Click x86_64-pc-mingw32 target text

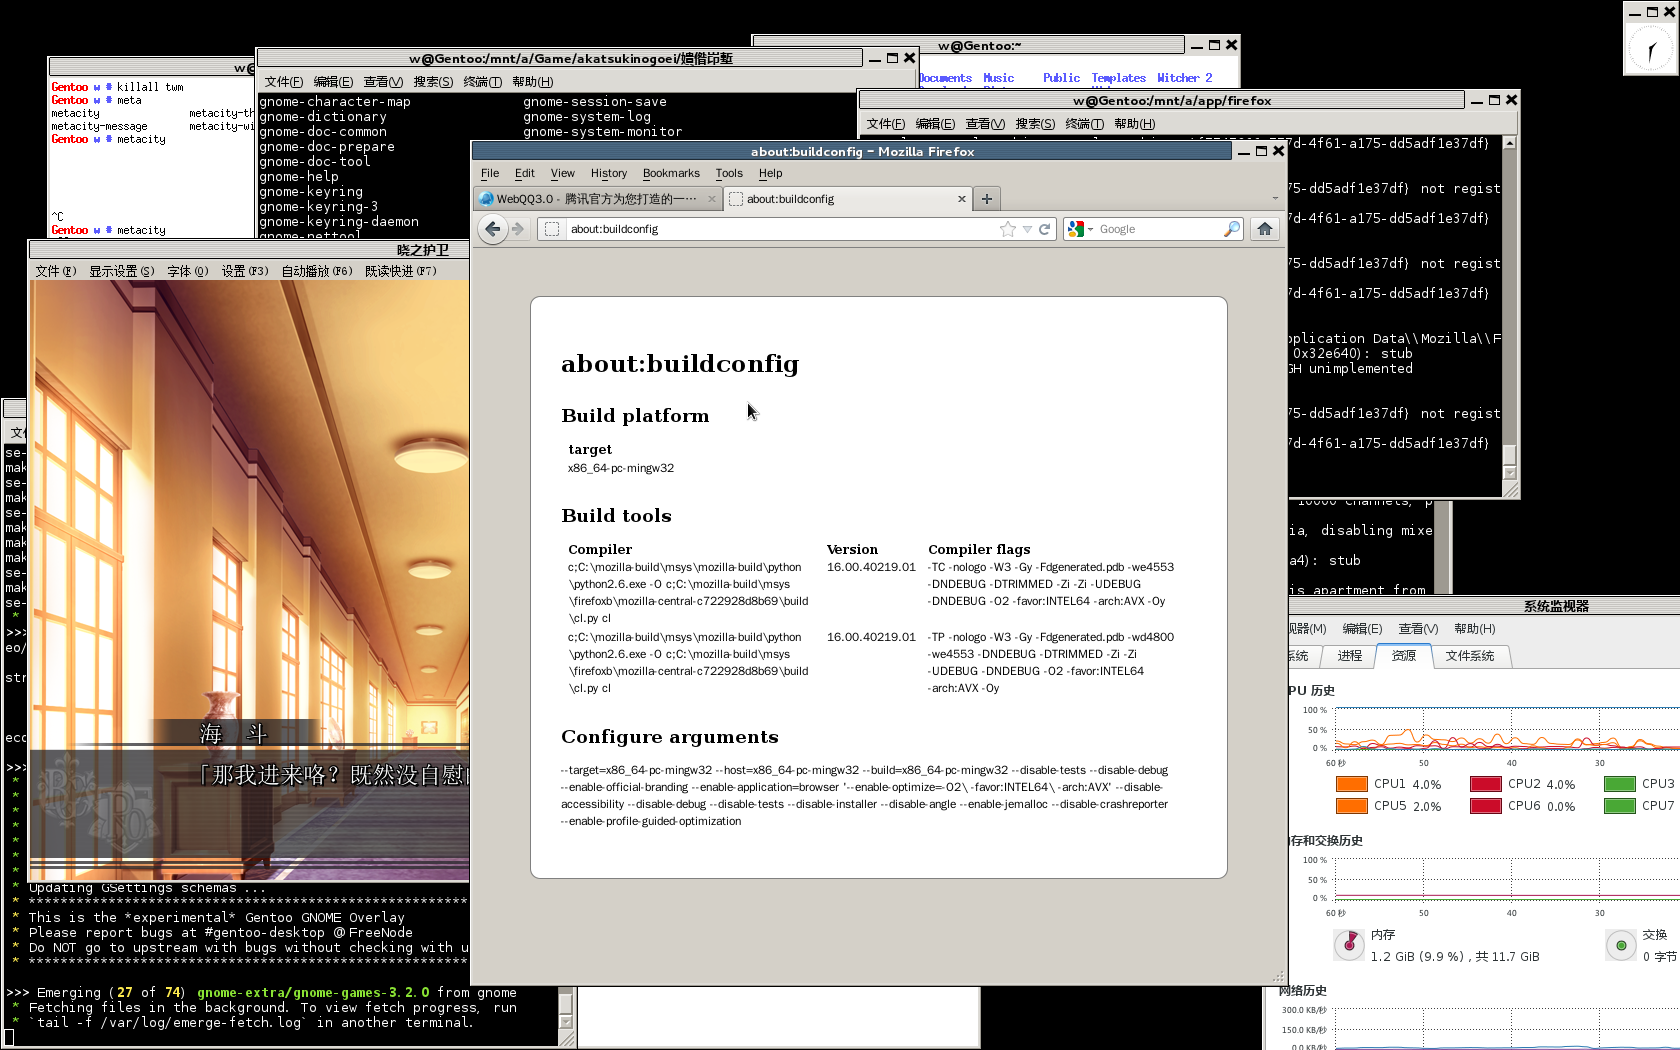621,468
